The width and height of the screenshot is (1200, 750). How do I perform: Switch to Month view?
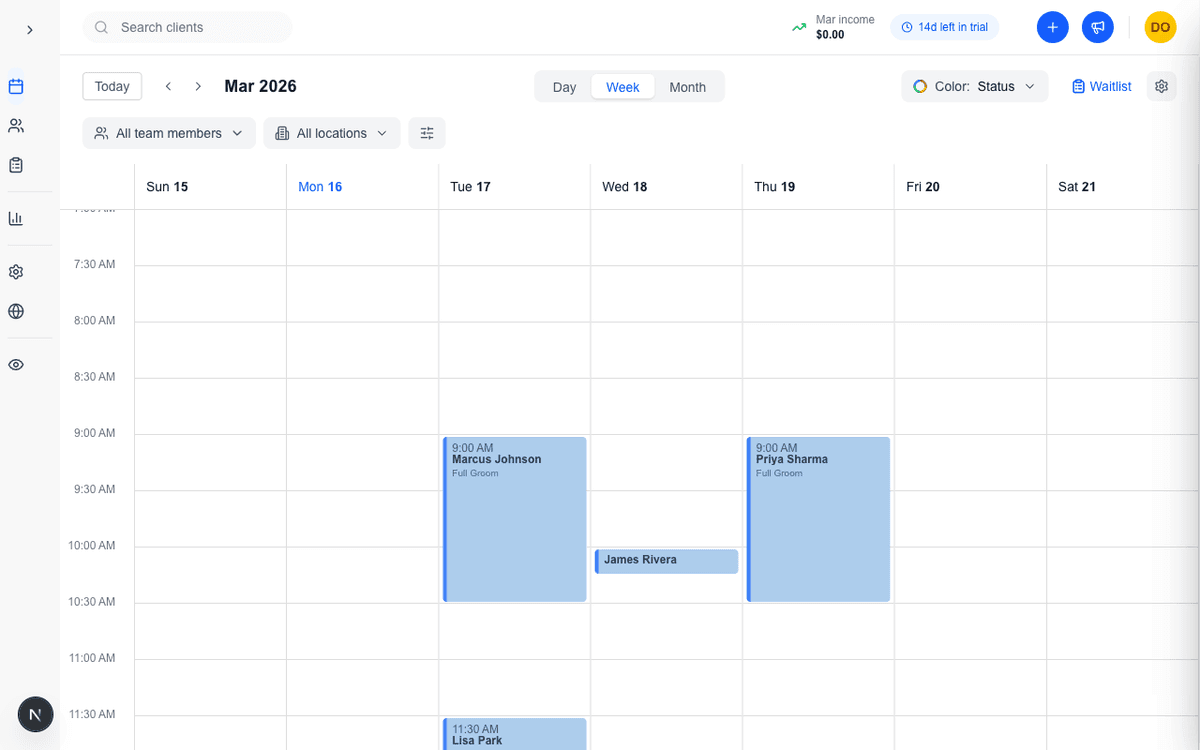tap(688, 86)
